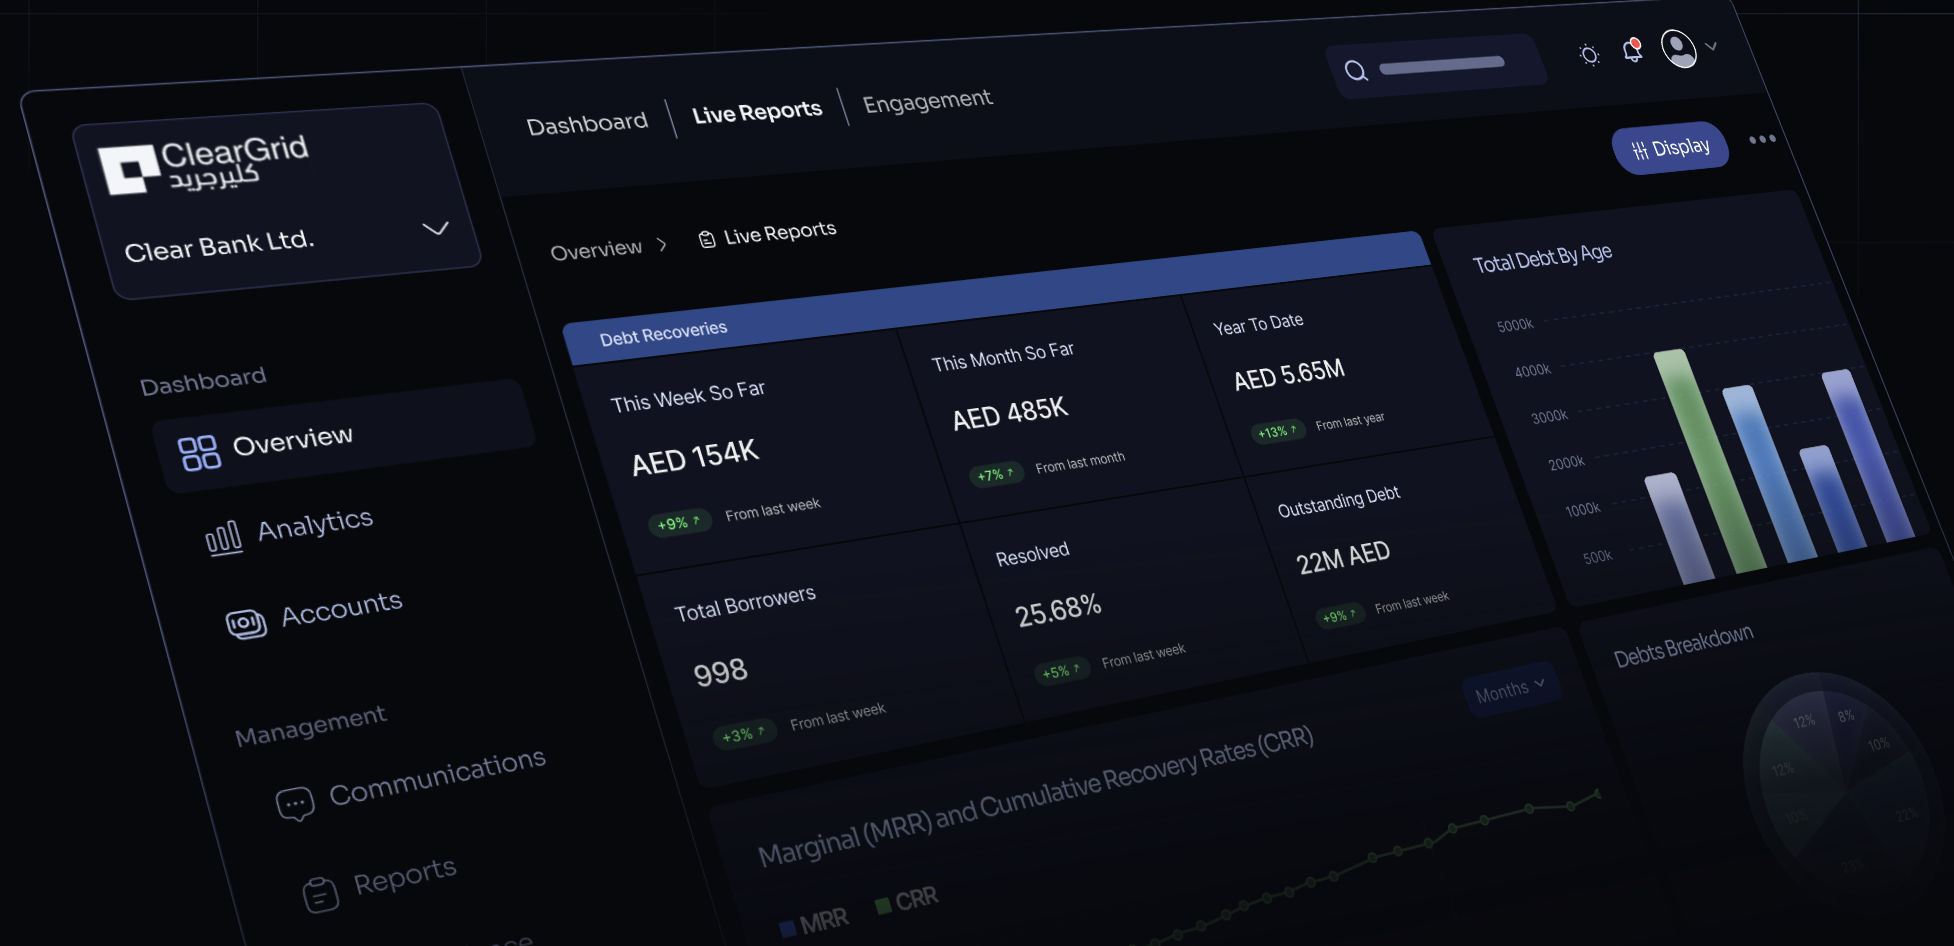The width and height of the screenshot is (1954, 946).
Task: Click the +7% badge From last month
Action: [x=996, y=474]
